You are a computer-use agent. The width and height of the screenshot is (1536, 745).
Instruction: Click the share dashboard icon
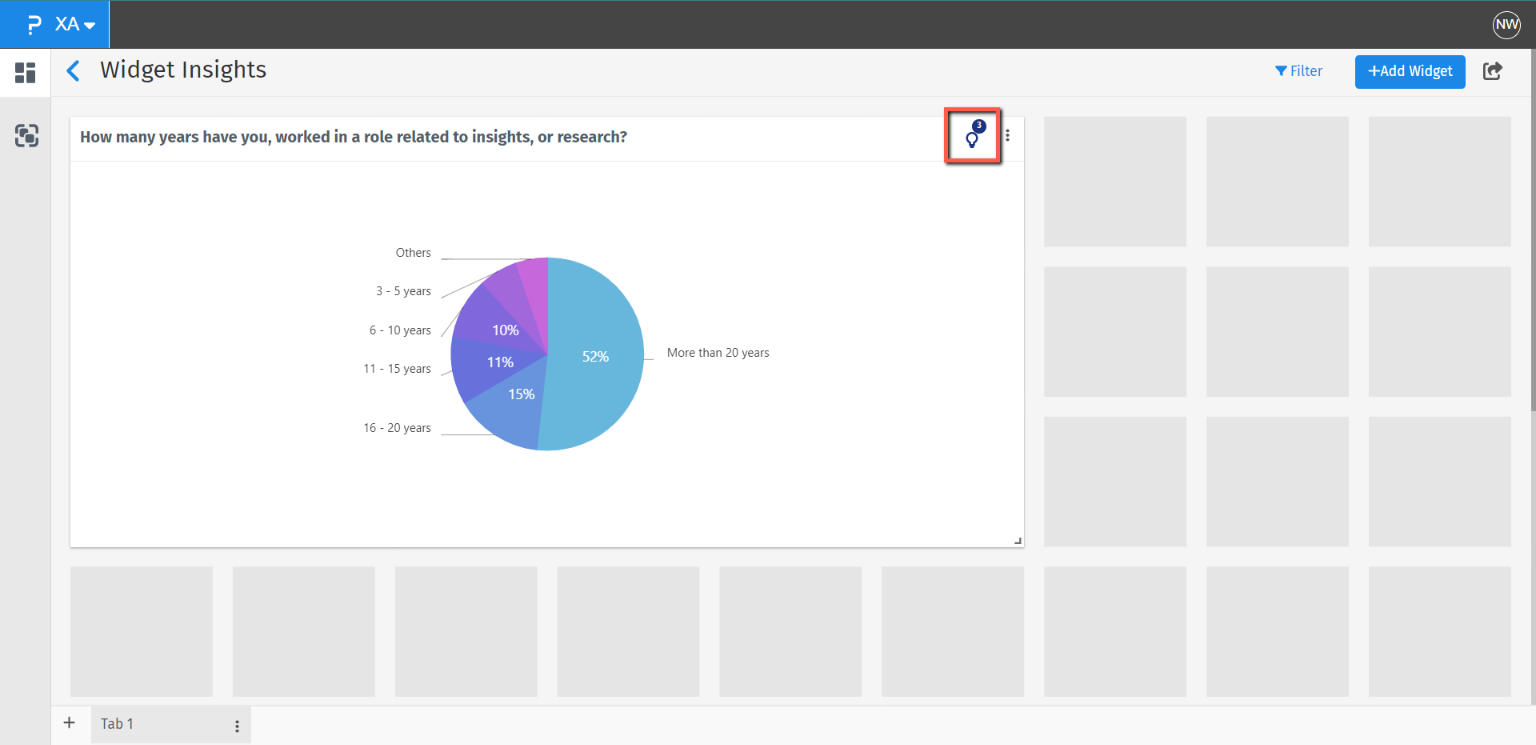1492,71
